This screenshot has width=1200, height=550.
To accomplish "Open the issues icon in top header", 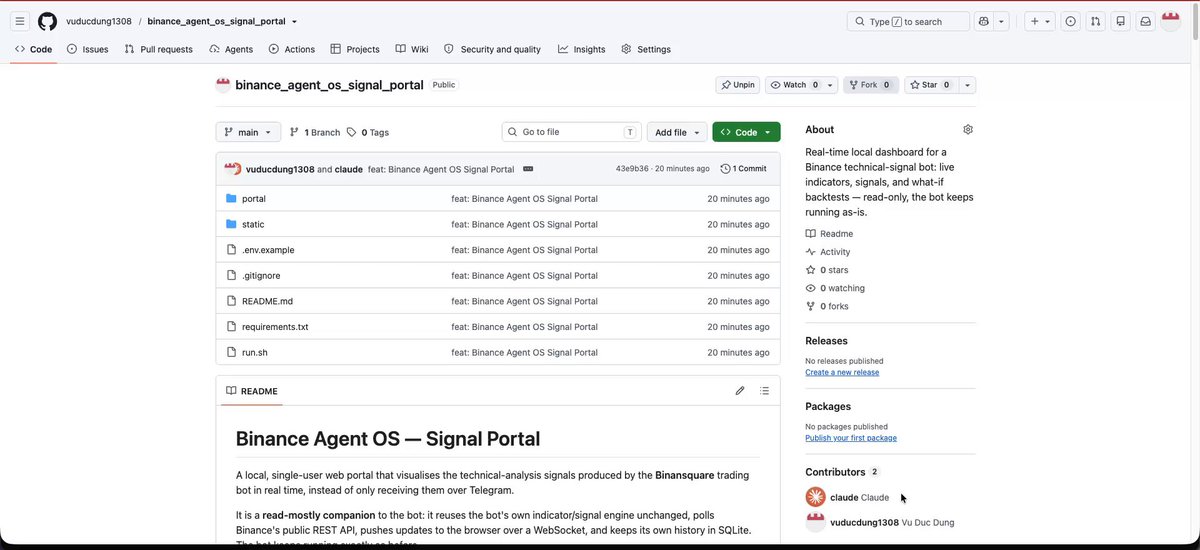I will (1070, 21).
